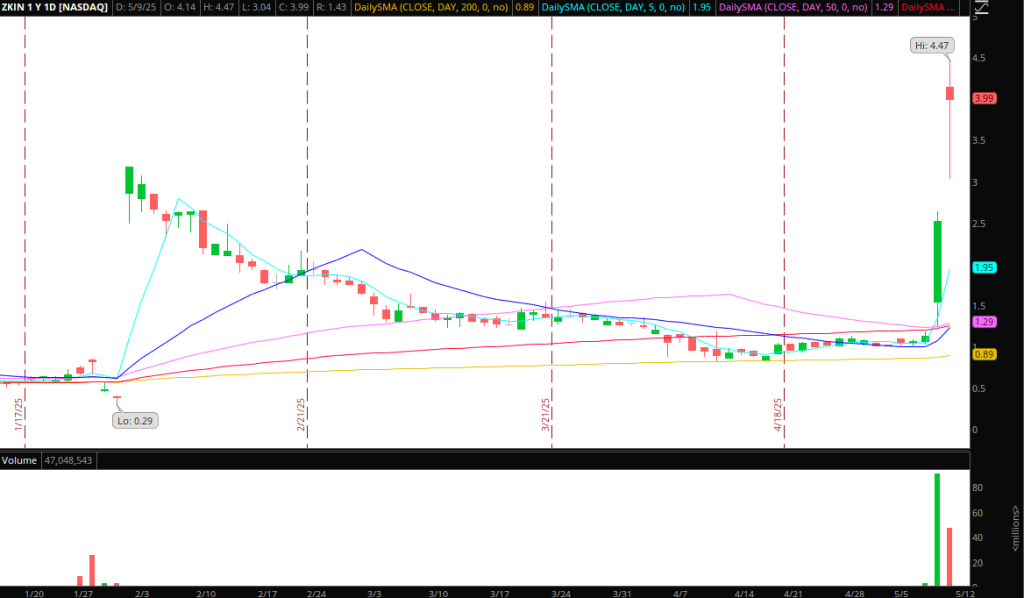The height and width of the screenshot is (598, 1024).
Task: Click the 80 volume axis label
Action: click(978, 488)
